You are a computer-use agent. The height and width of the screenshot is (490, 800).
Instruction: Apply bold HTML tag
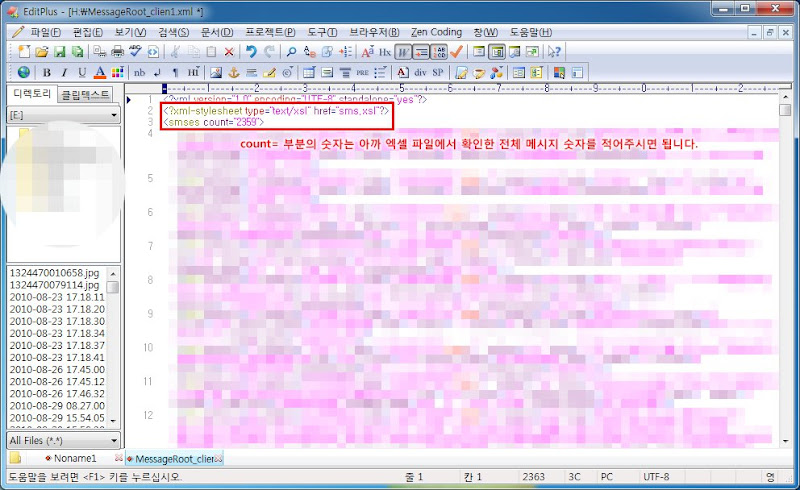[x=46, y=72]
